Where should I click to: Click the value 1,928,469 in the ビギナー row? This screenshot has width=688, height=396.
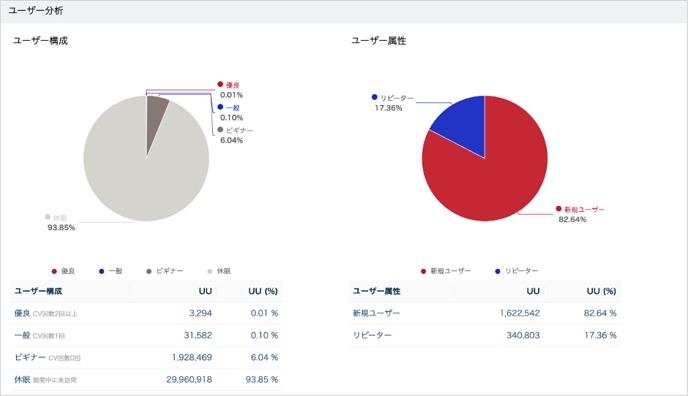[x=192, y=357]
